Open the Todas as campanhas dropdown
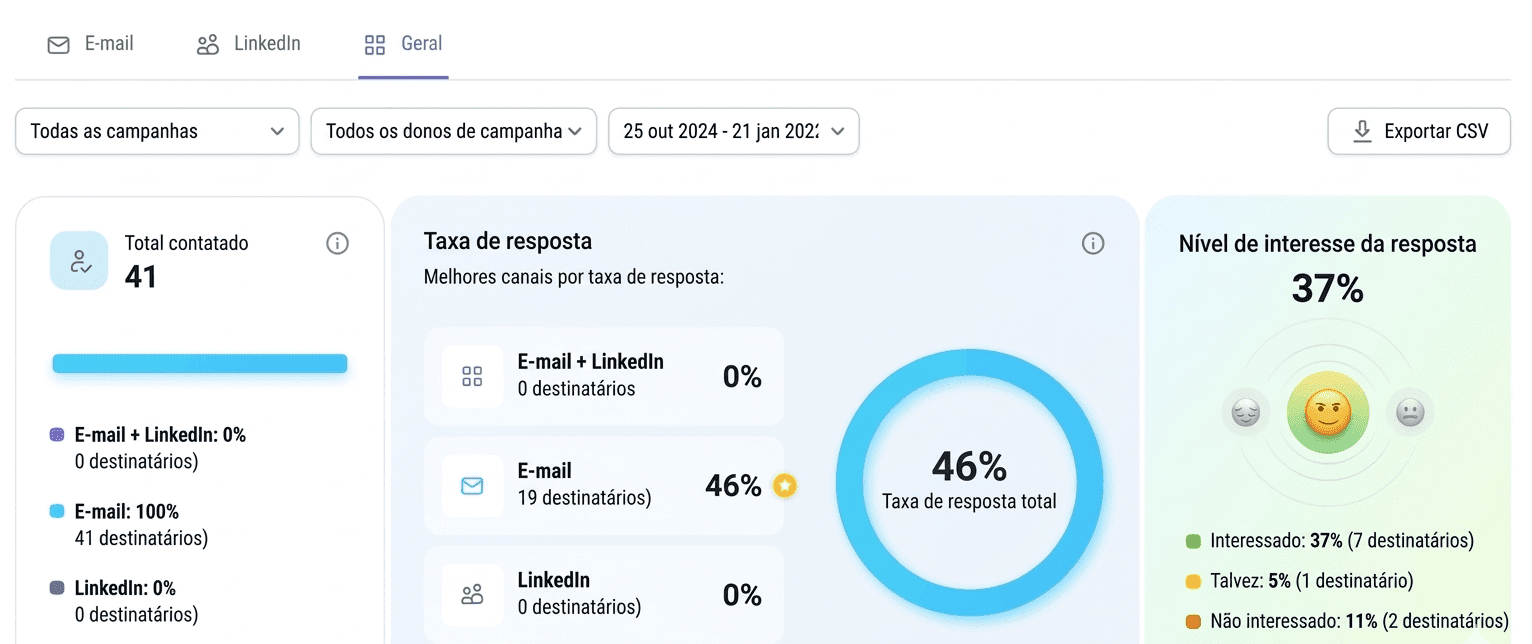Viewport: 1532px width, 644px height. pos(157,131)
